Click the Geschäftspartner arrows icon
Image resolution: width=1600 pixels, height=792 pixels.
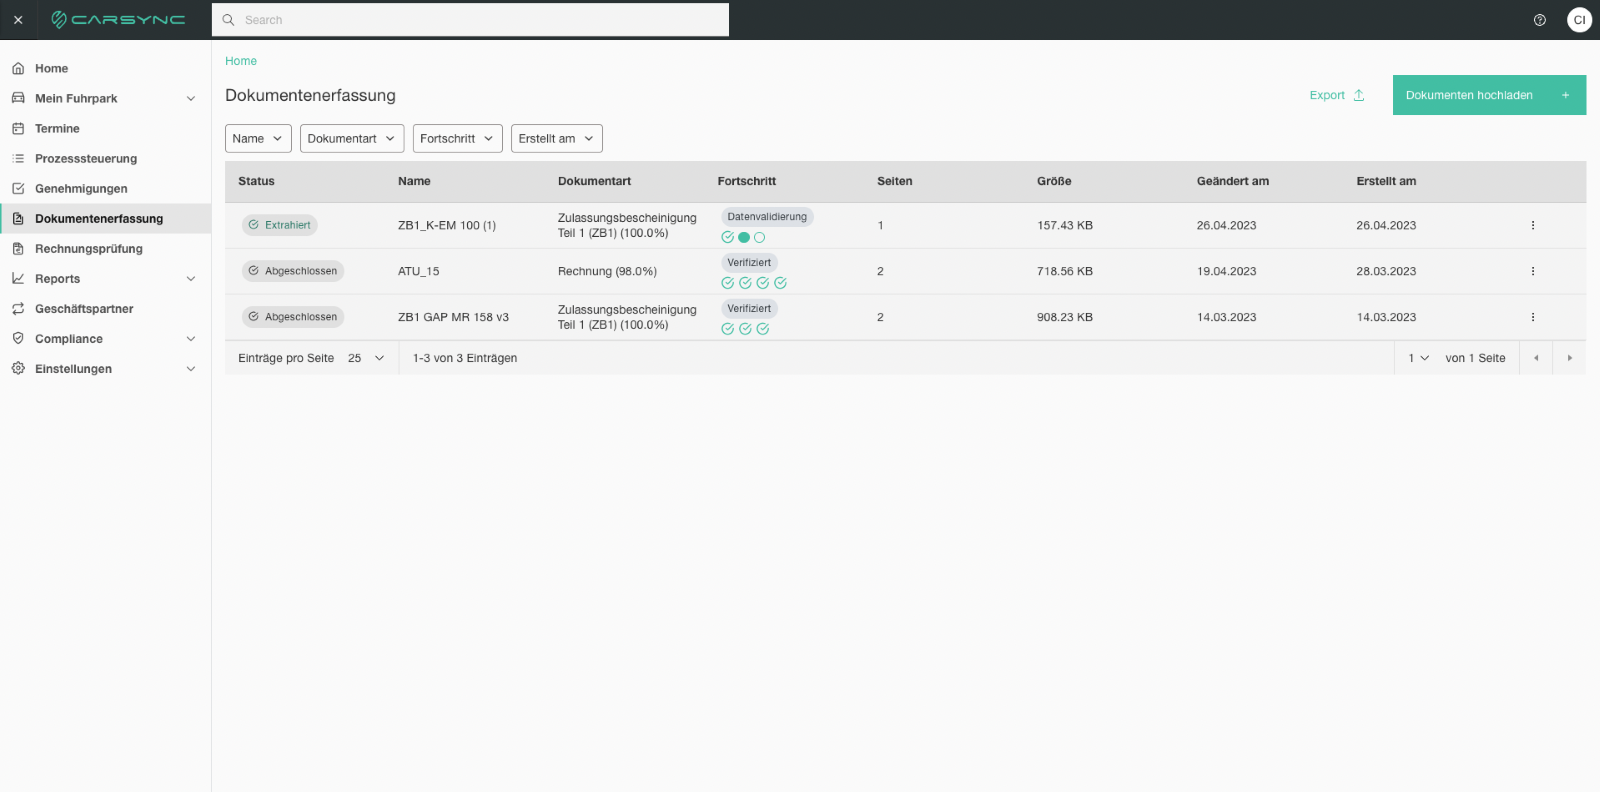[x=18, y=309]
